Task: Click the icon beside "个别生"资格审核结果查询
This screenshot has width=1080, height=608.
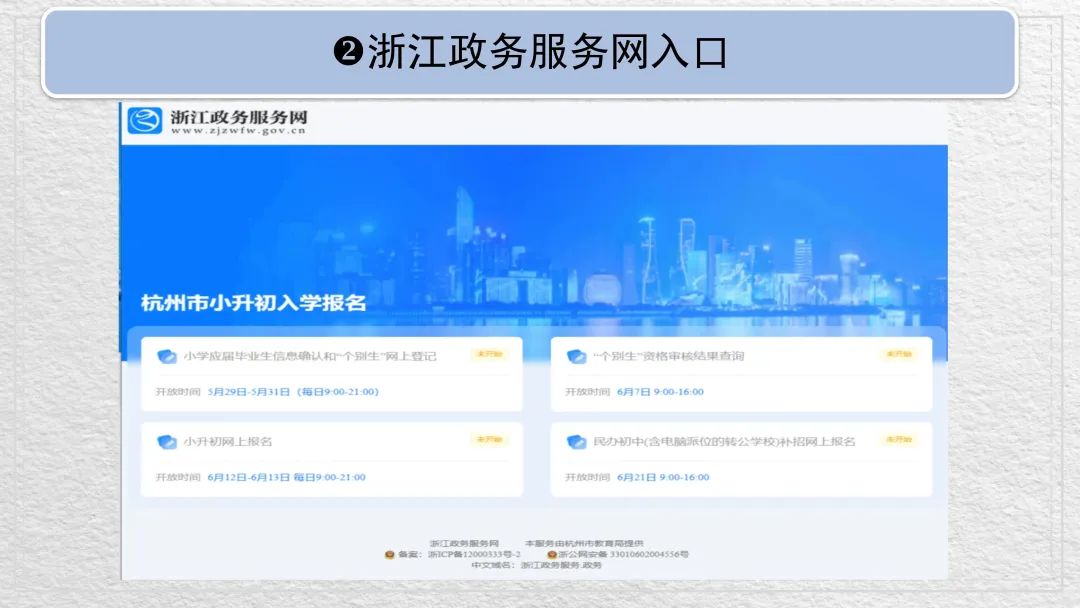Action: [577, 356]
